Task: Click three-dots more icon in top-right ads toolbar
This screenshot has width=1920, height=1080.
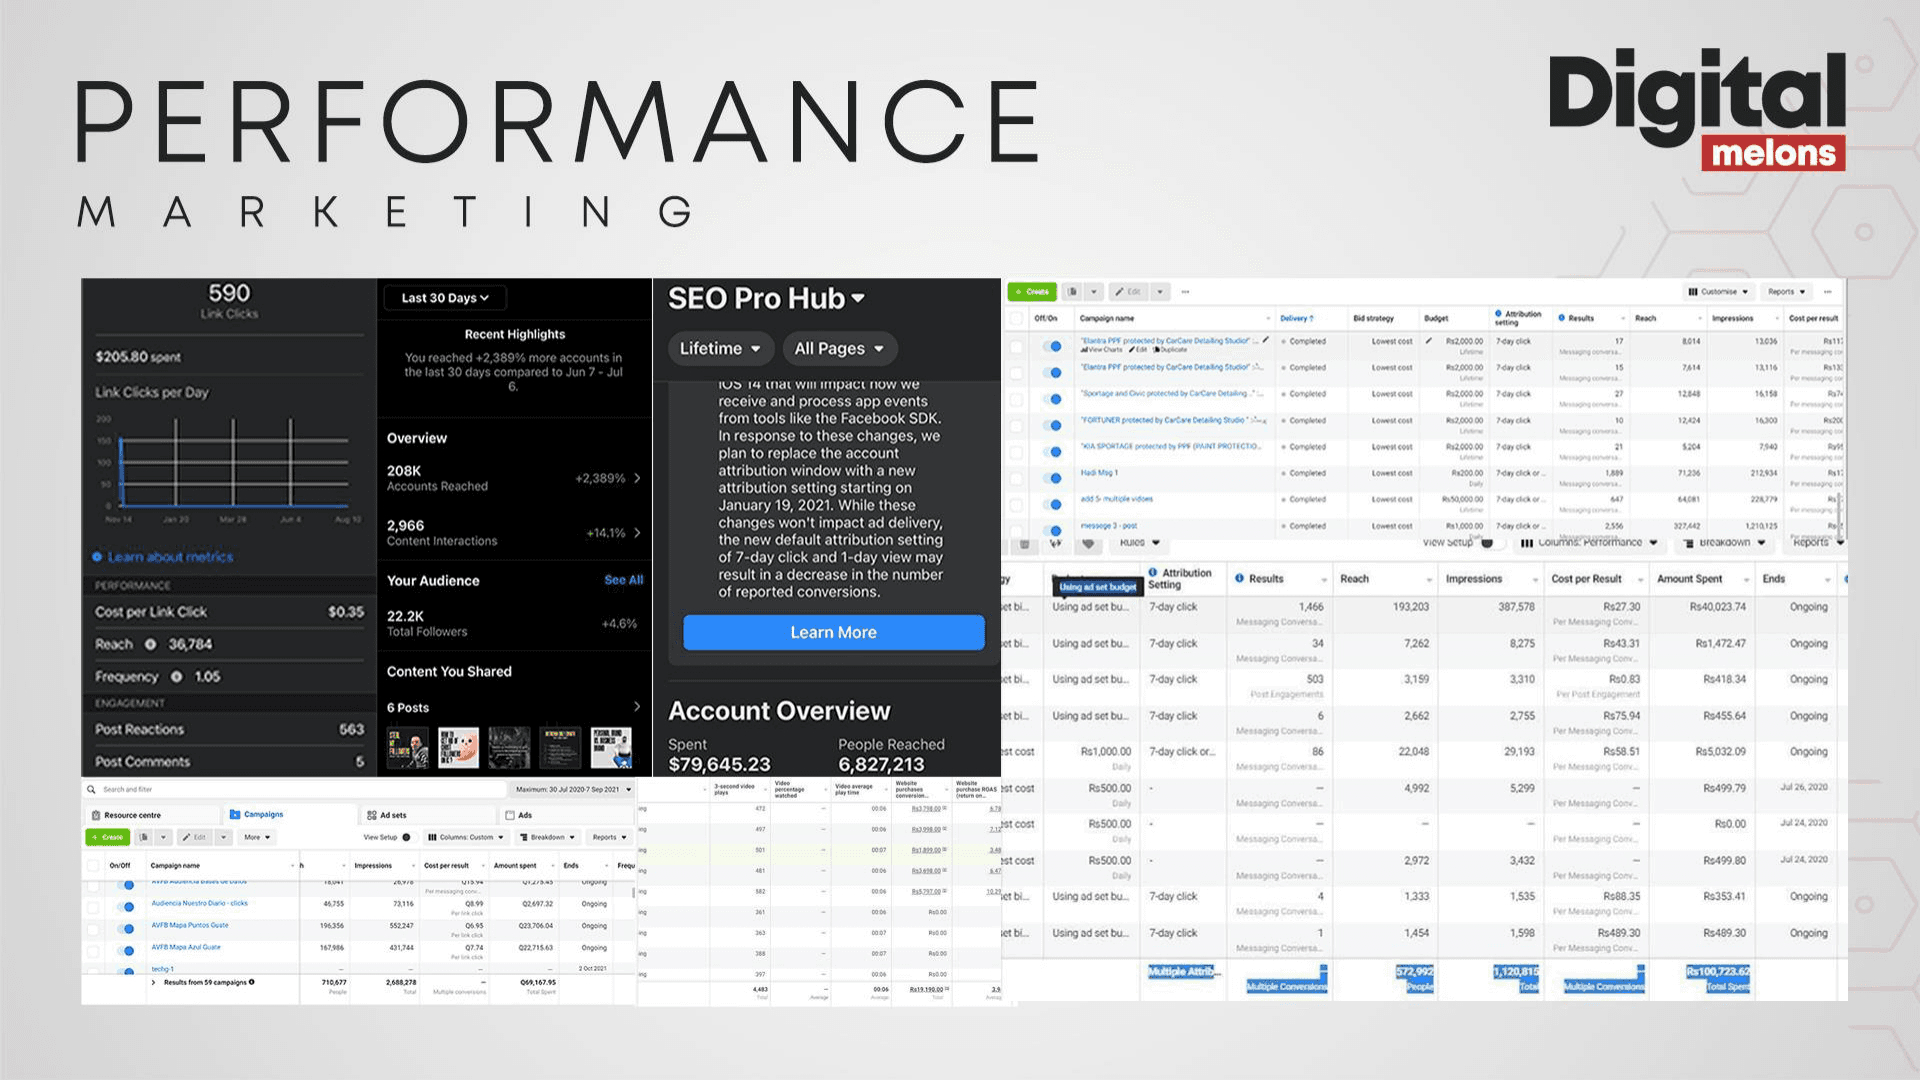Action: (x=1185, y=292)
